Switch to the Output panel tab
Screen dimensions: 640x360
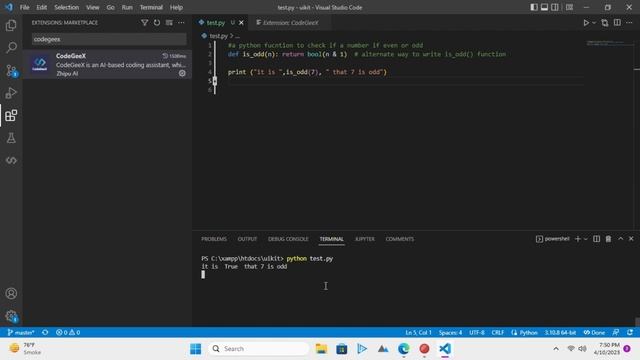click(247, 239)
